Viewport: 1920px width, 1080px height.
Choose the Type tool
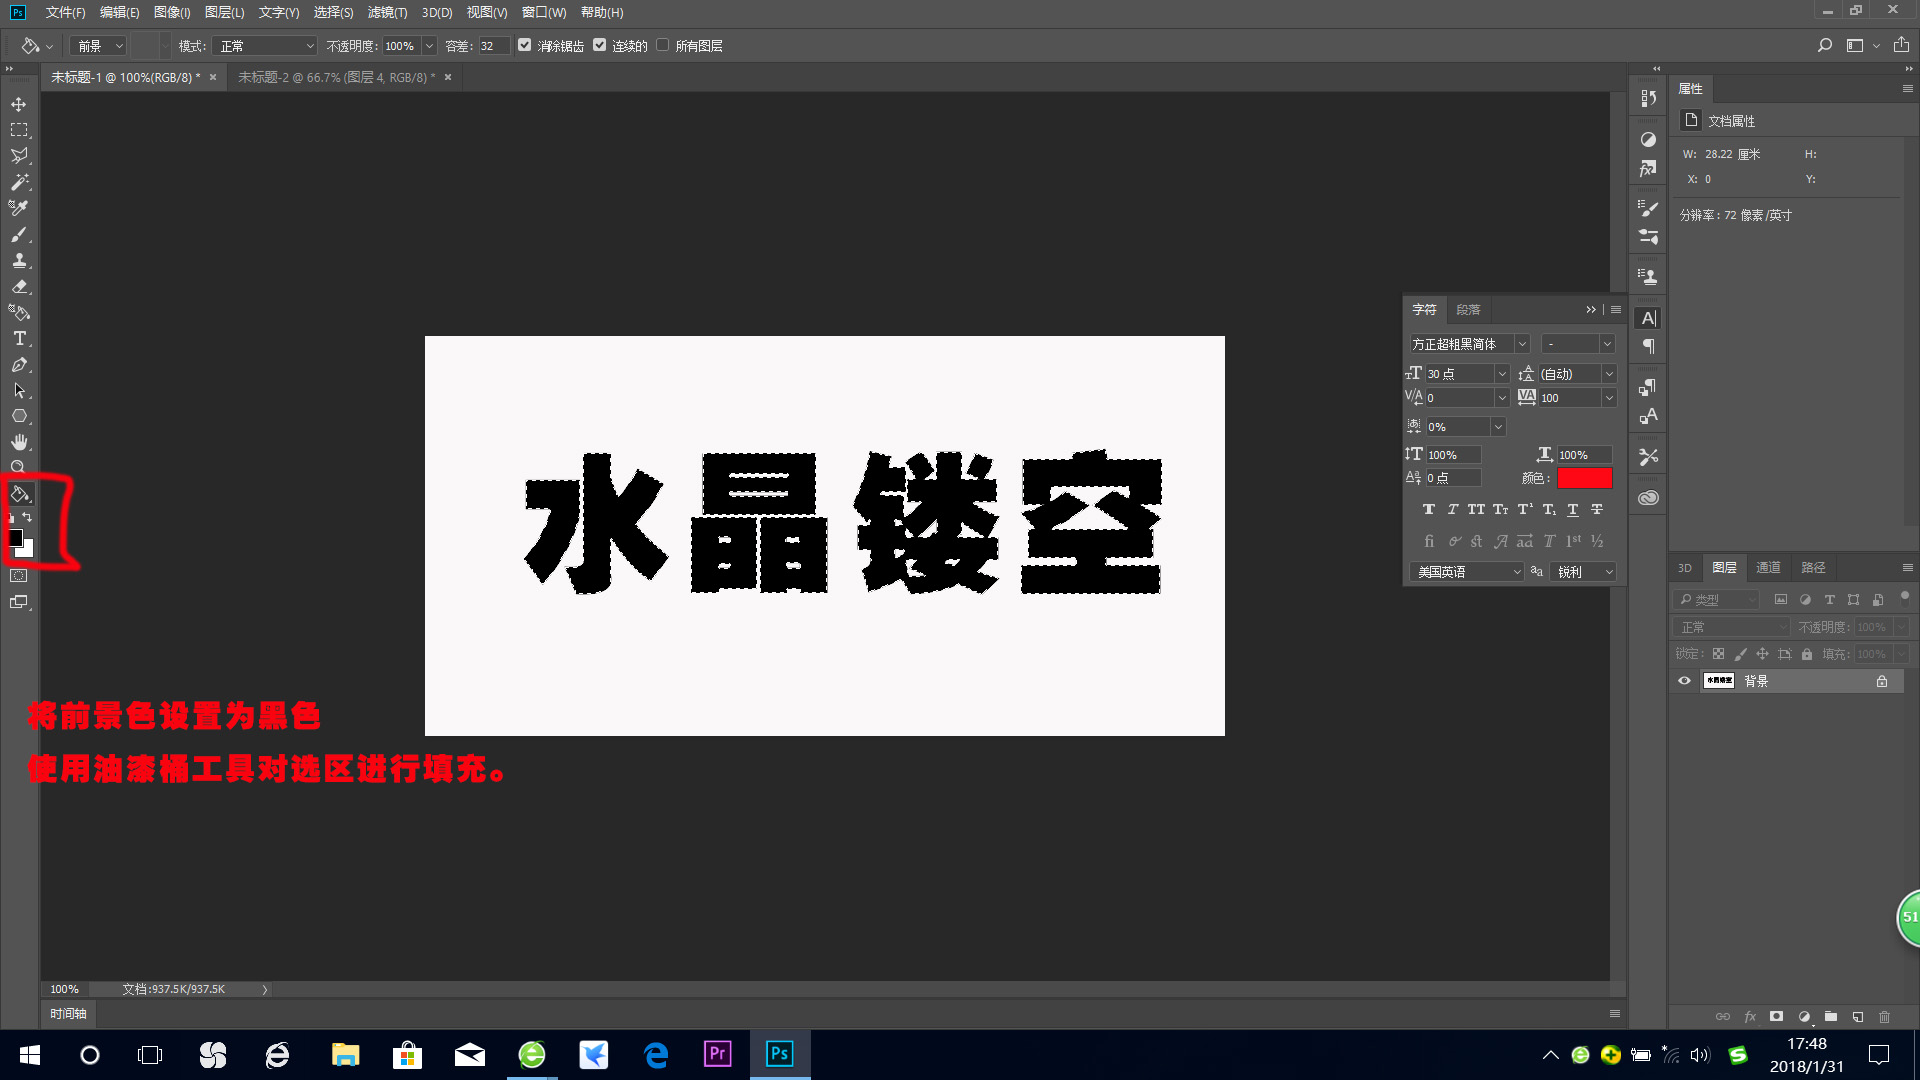(x=18, y=338)
